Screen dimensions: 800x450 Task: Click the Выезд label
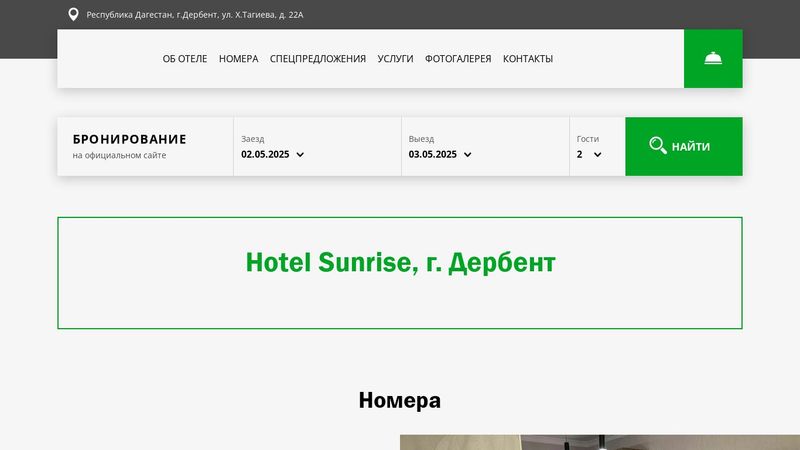pos(421,139)
